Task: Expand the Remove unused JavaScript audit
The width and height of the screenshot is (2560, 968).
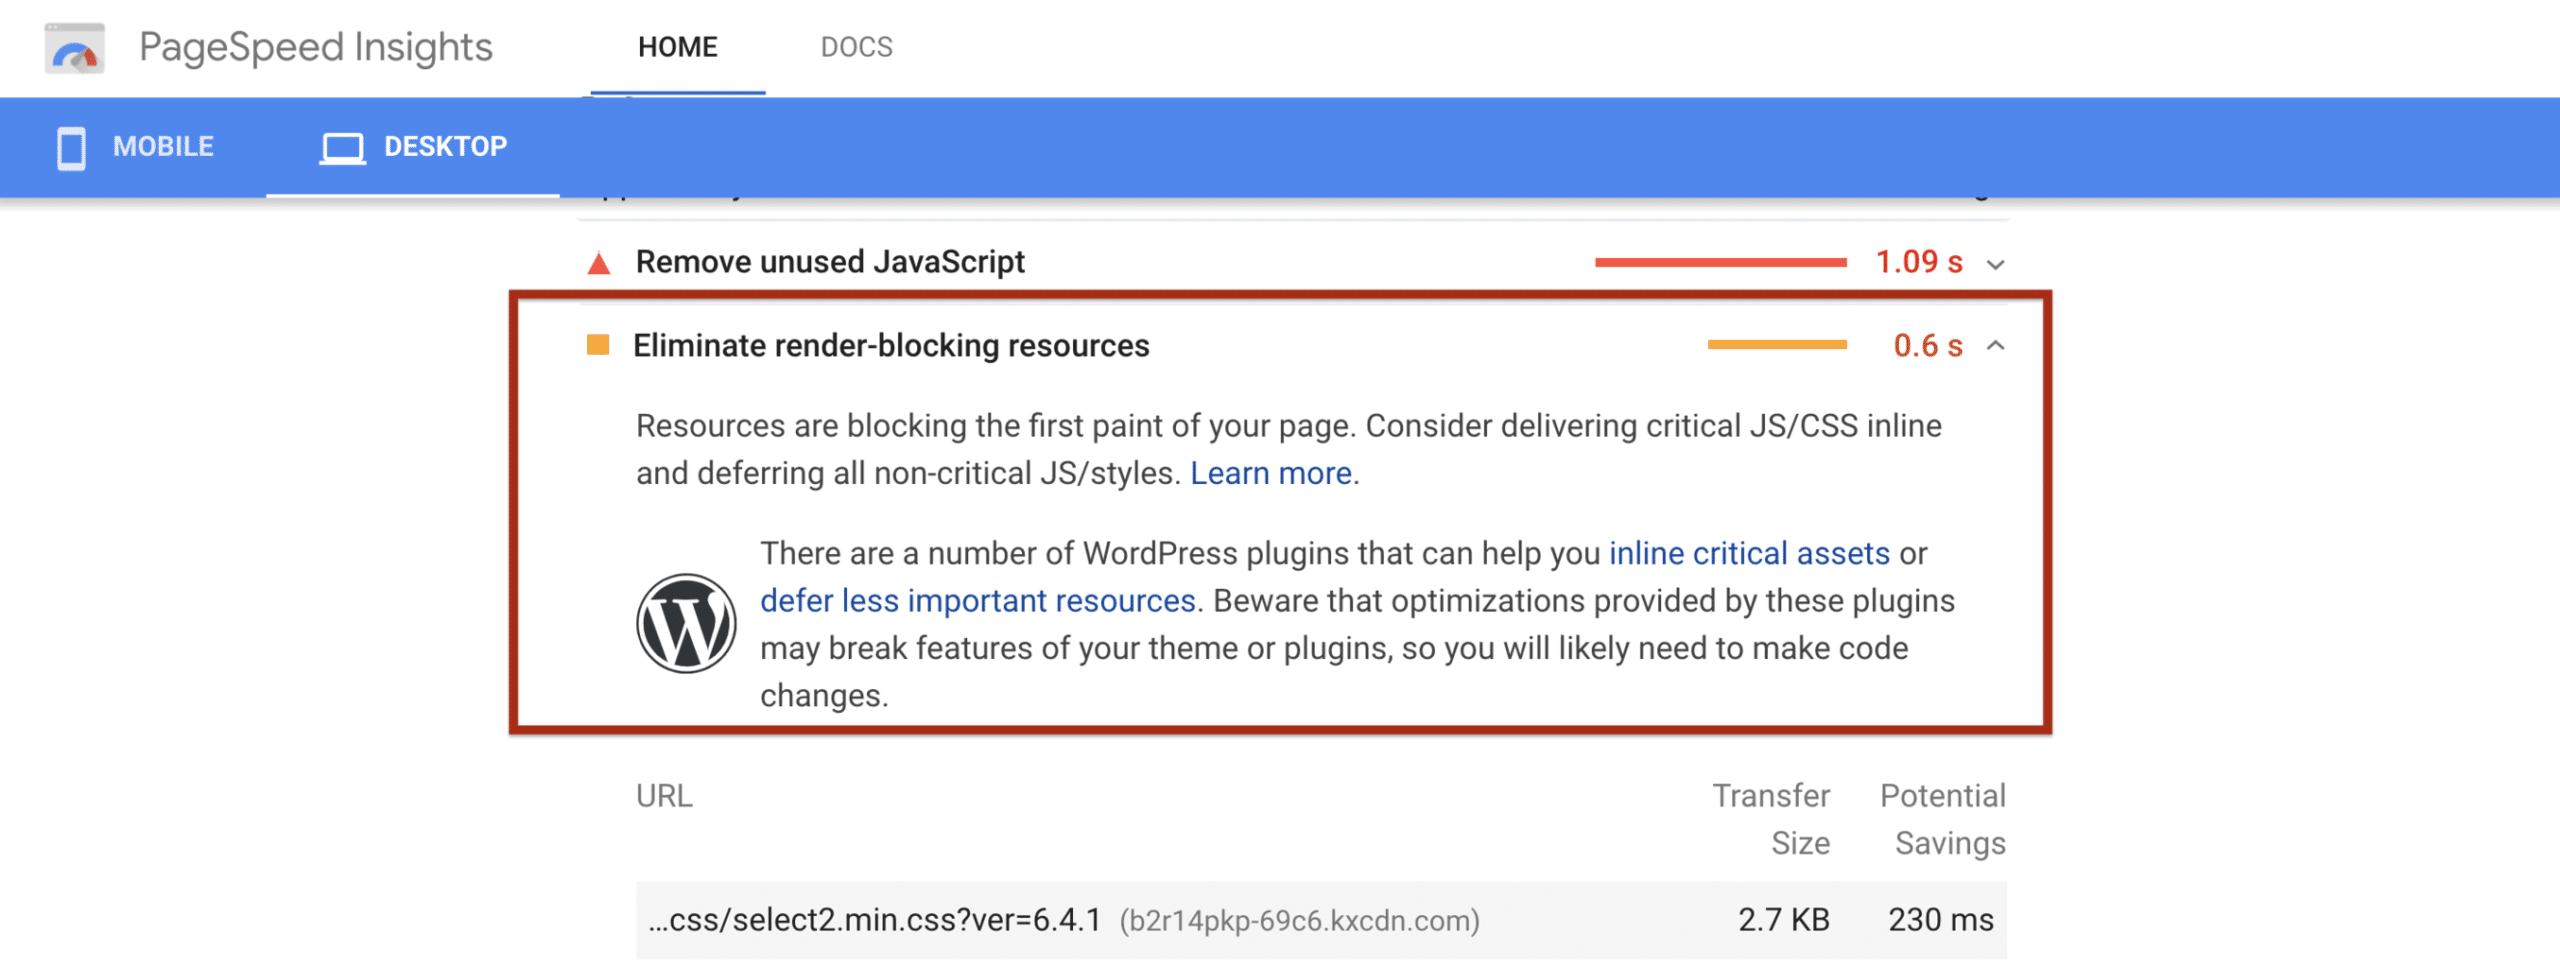Action: (x=1997, y=263)
